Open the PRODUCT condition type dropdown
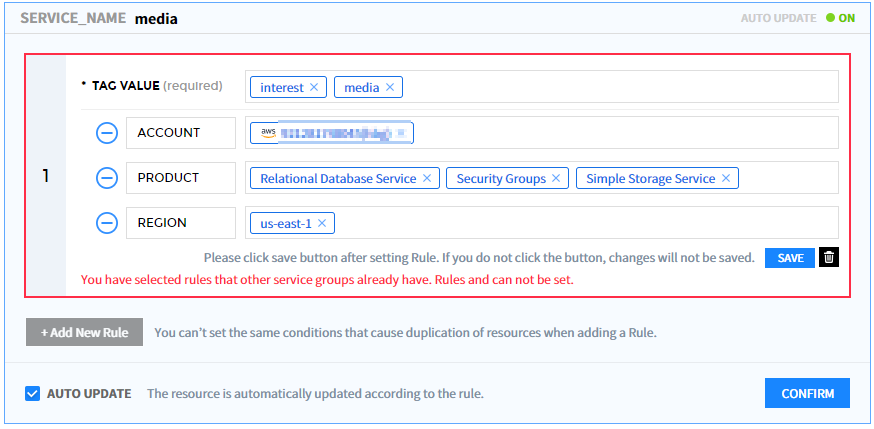The width and height of the screenshot is (874, 429). coord(181,178)
